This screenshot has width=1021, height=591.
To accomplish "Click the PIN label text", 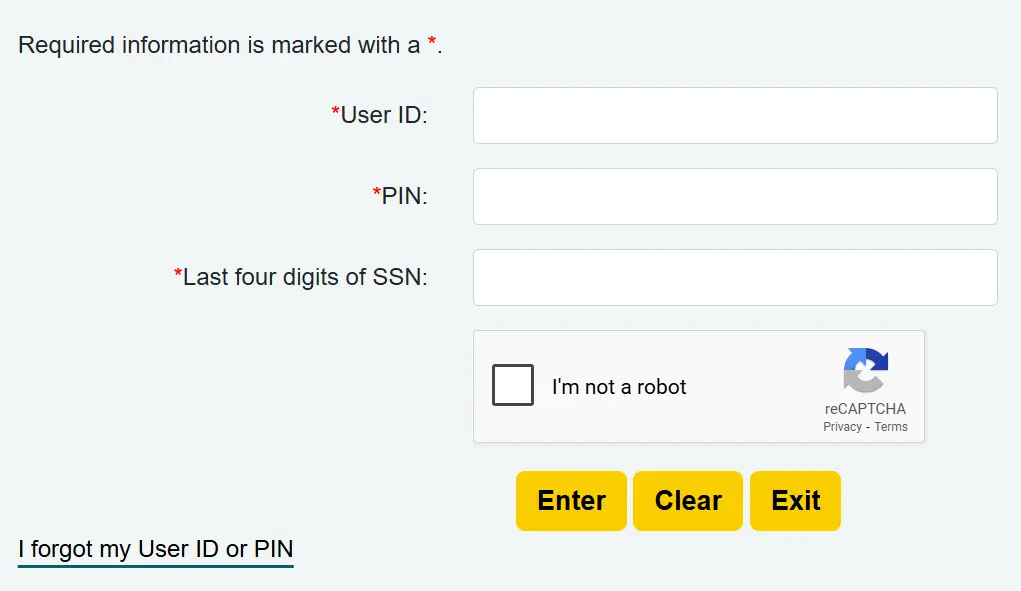I will tap(405, 197).
